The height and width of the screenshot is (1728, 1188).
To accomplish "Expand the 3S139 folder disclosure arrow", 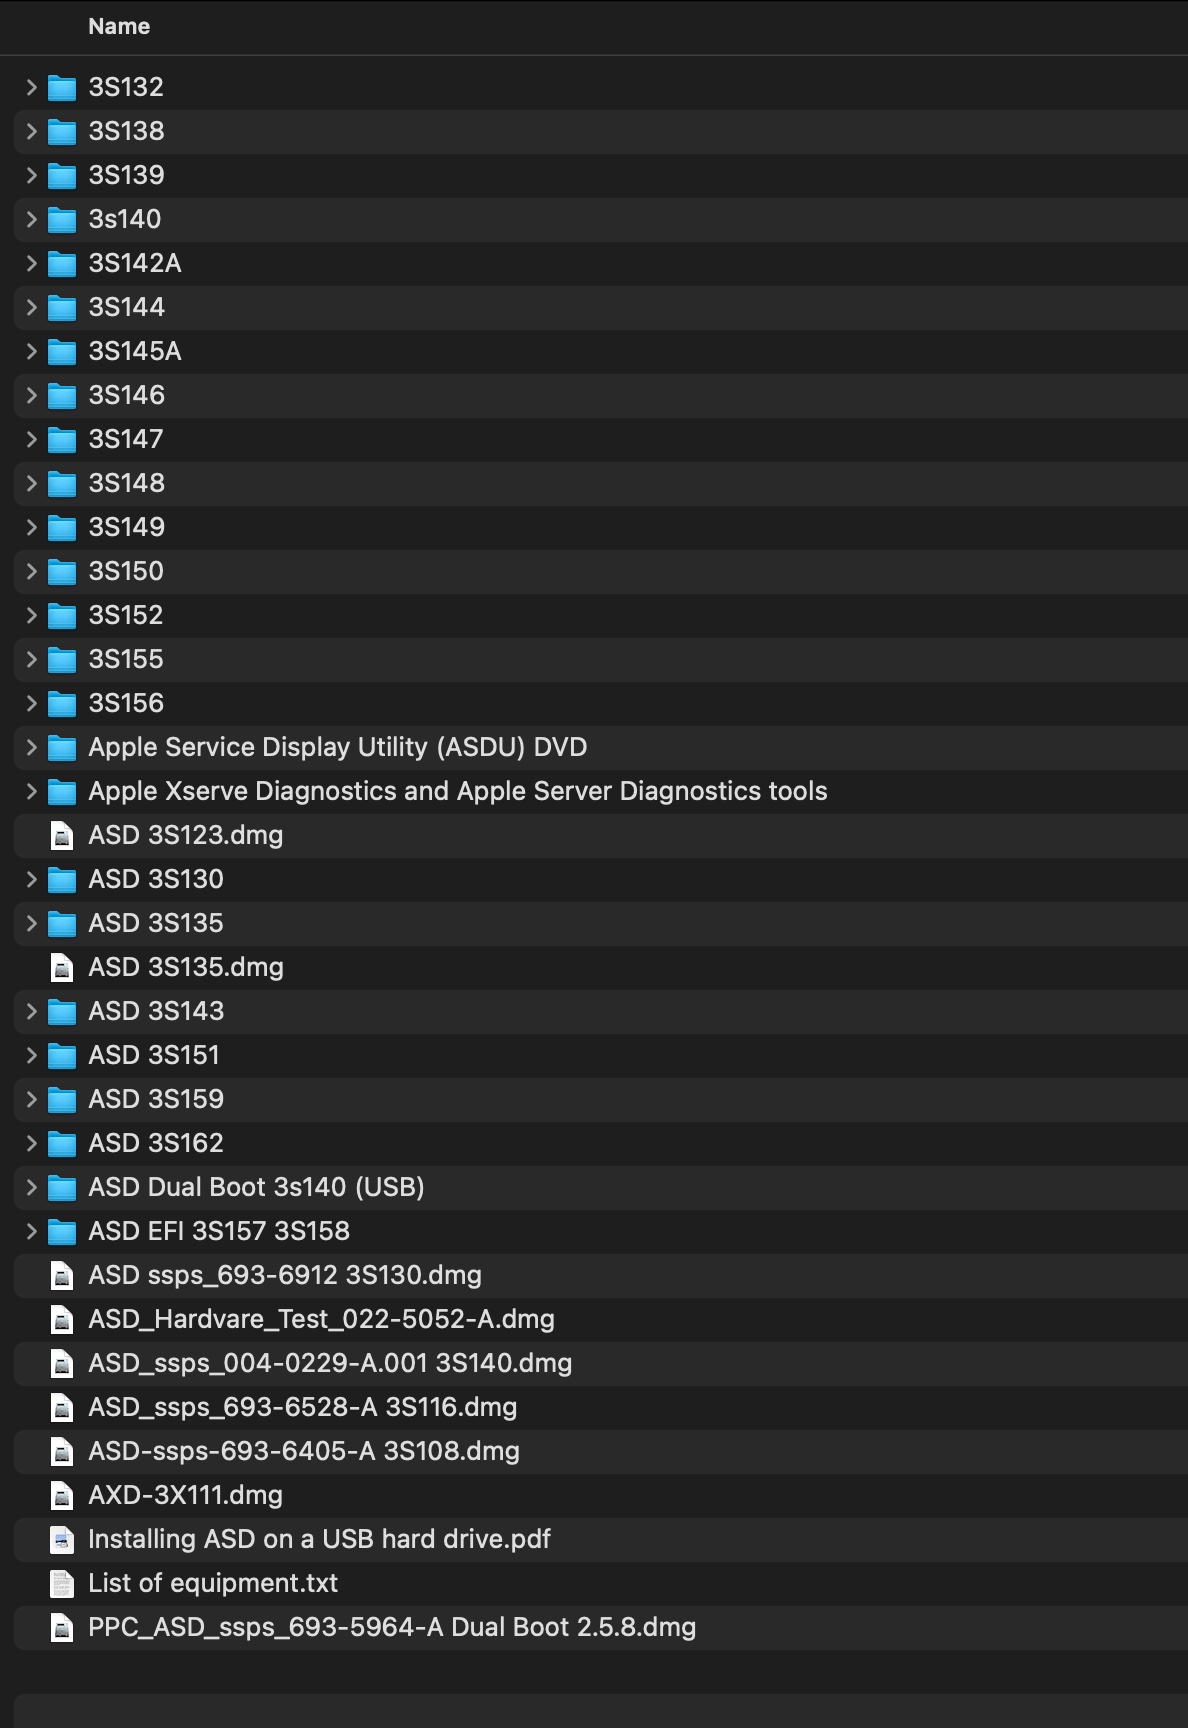I will coord(31,176).
